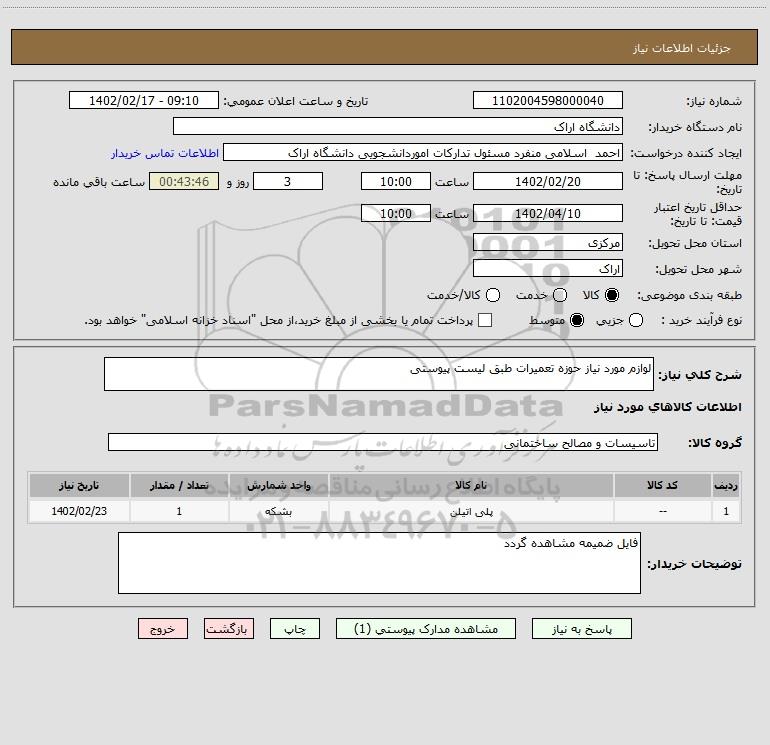Screen dimensions: 770x745
Task: Click the تعداد / مقدار column header
Action: [179, 486]
